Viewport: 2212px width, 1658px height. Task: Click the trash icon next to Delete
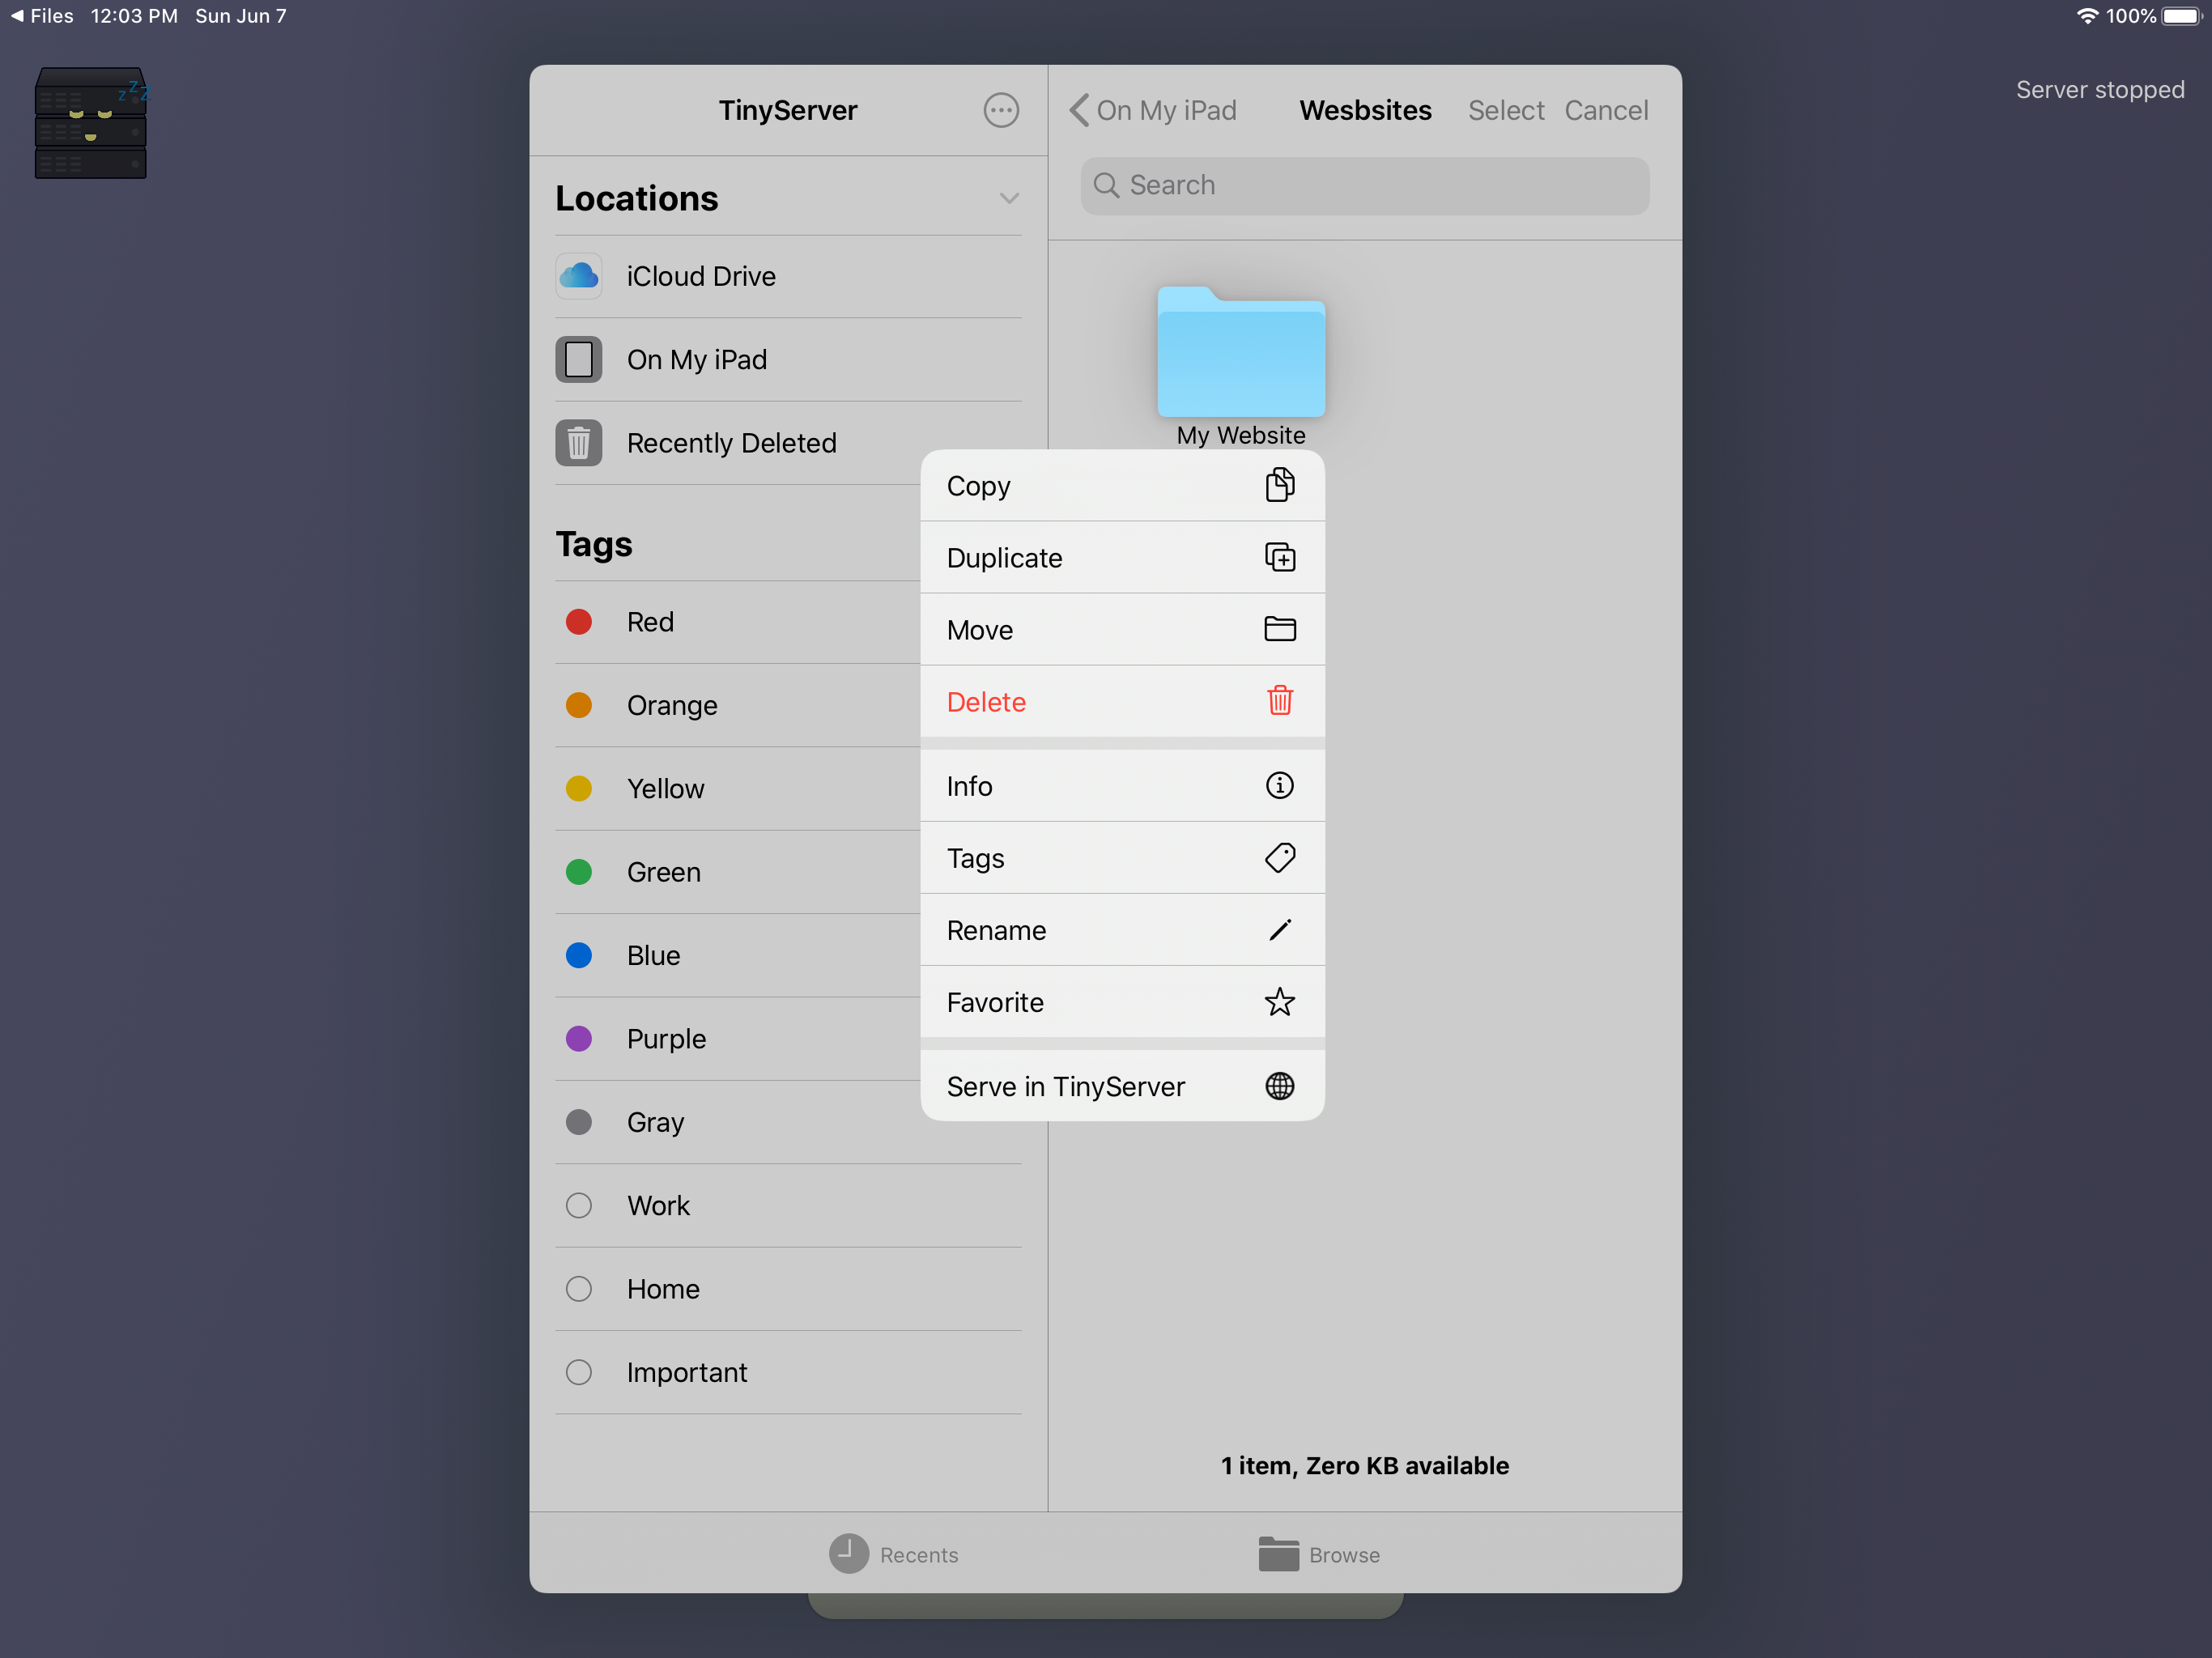(1279, 701)
